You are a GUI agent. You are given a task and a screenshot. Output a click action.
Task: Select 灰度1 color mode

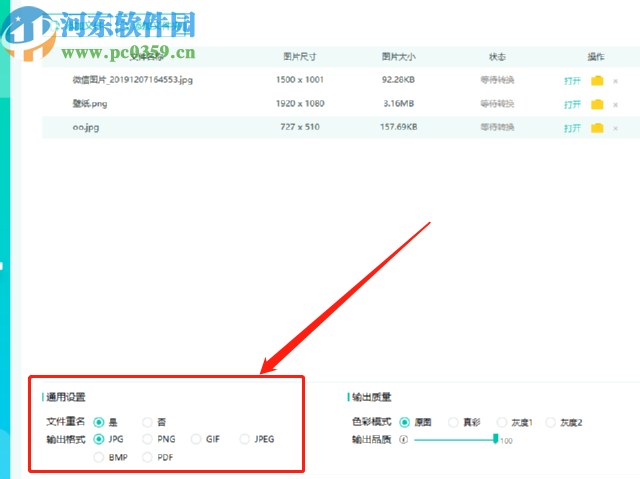[x=502, y=422]
